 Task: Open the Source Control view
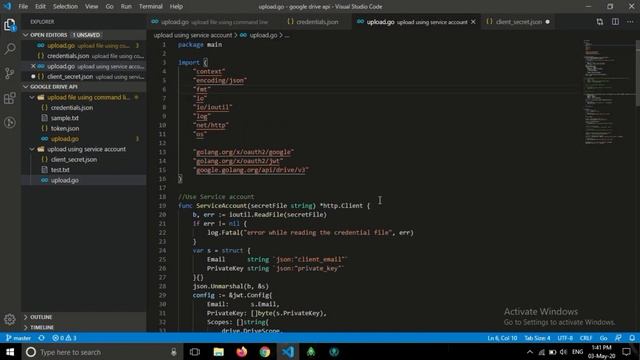pos(10,73)
